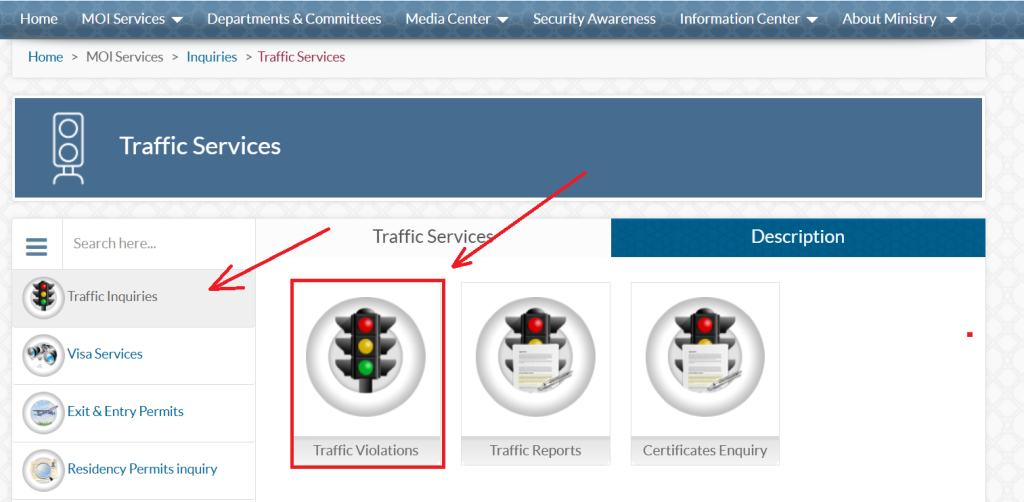Go to Home in the top navigation
The image size is (1024, 502).
pyautogui.click(x=39, y=19)
